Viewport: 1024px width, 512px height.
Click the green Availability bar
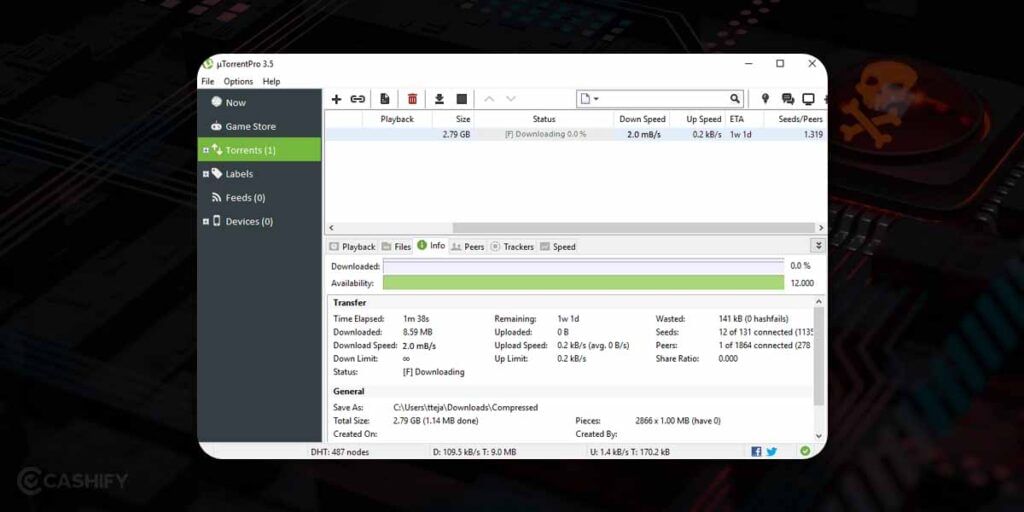pos(583,283)
